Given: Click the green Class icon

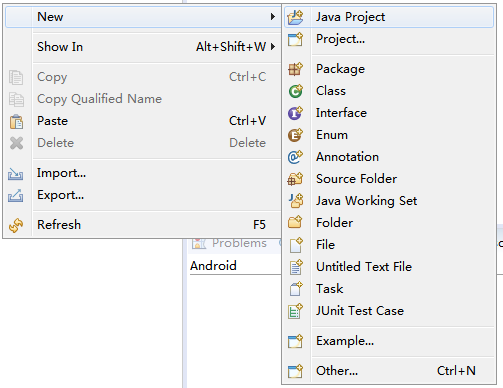Looking at the screenshot, I should coord(295,91).
